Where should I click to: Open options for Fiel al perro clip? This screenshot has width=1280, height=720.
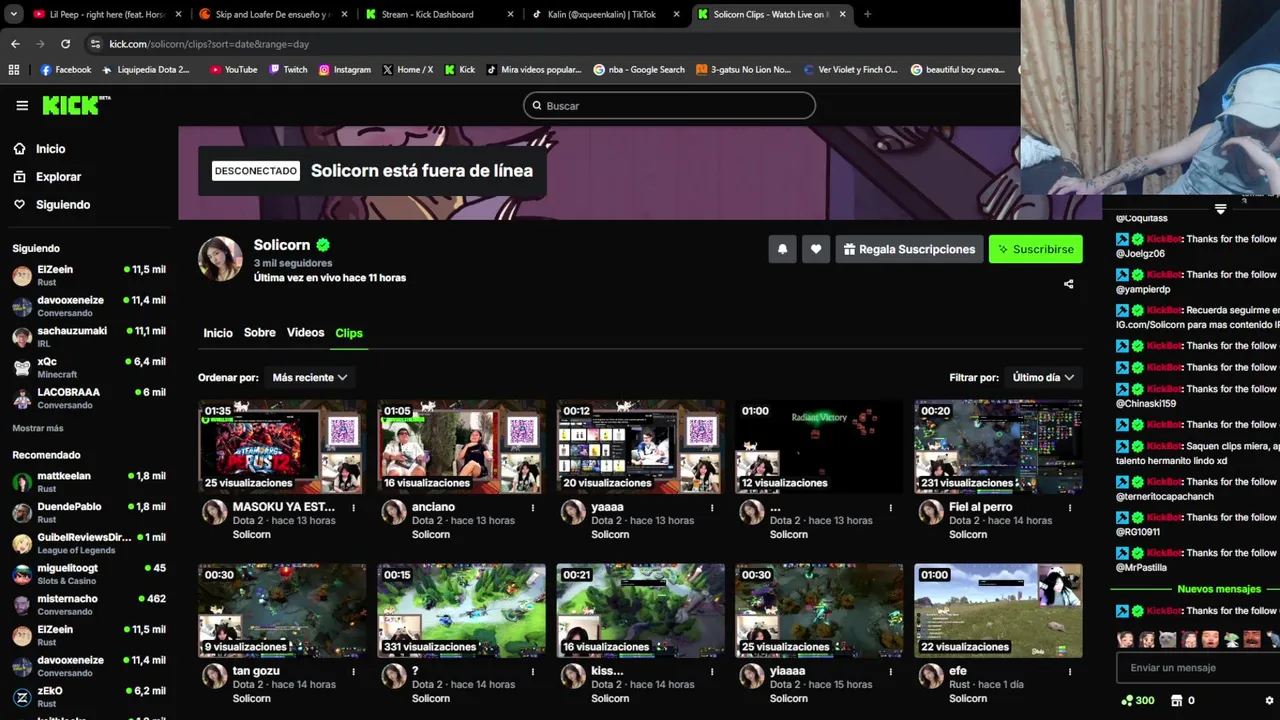click(1070, 507)
